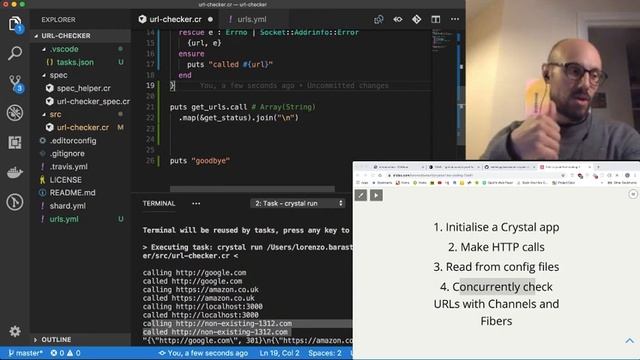Open the Source Control view
This screenshot has height=360, width=640.
point(15,83)
